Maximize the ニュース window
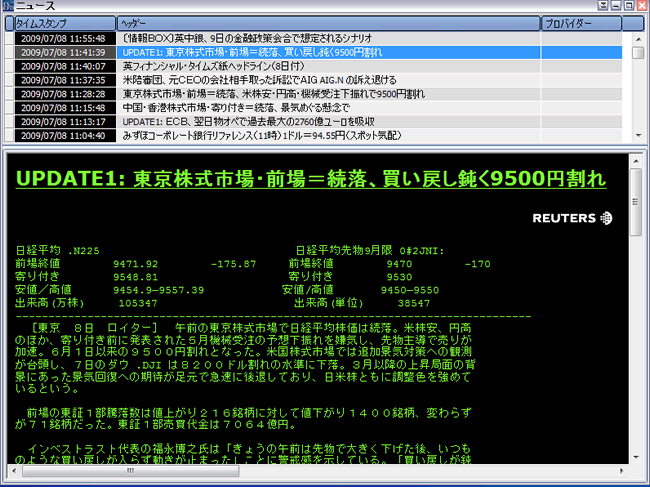This screenshot has height=487, width=650. tap(629, 5)
